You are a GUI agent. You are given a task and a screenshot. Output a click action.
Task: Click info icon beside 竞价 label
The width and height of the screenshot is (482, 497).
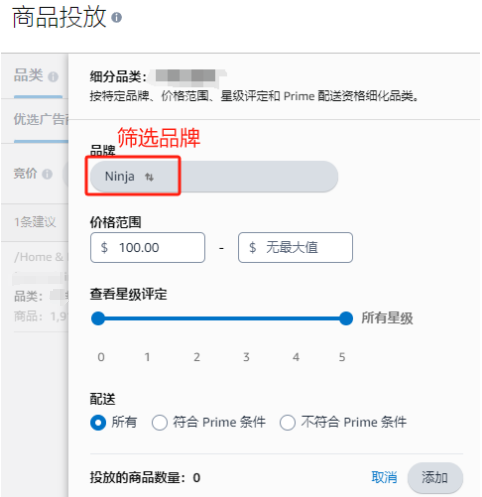point(47,174)
